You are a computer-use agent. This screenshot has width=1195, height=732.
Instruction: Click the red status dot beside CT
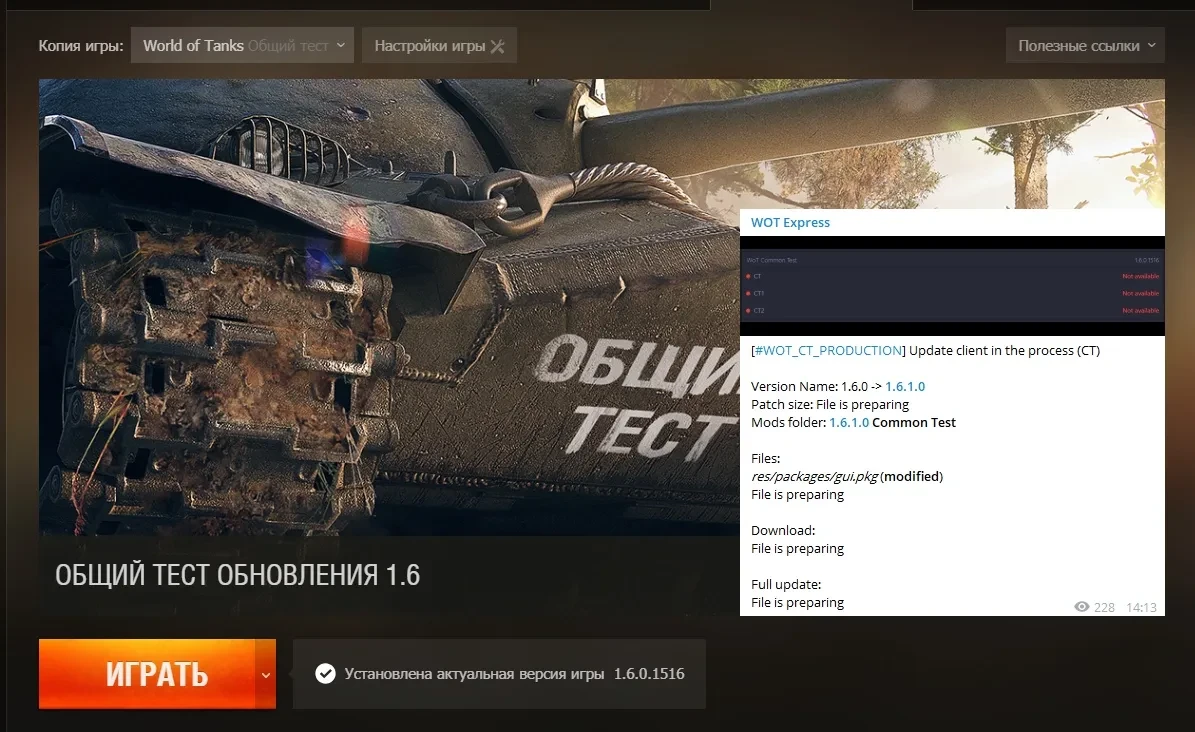[748, 276]
